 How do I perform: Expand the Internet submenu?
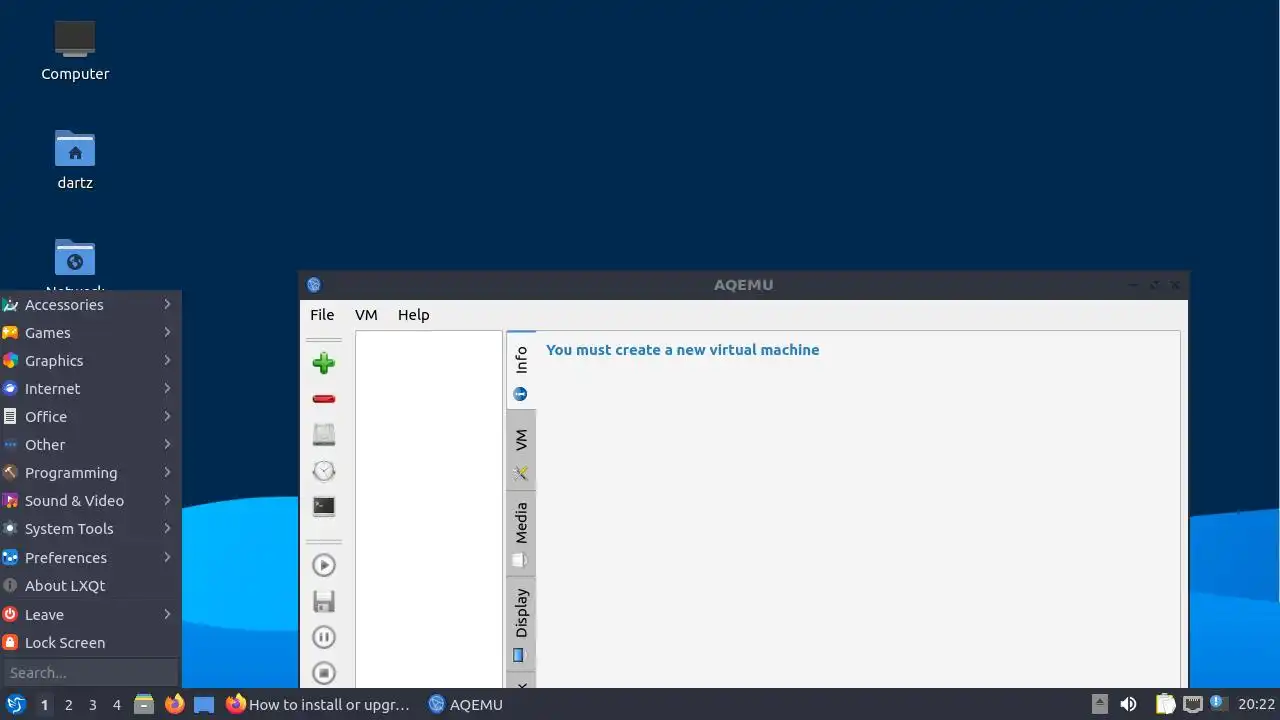pyautogui.click(x=90, y=389)
